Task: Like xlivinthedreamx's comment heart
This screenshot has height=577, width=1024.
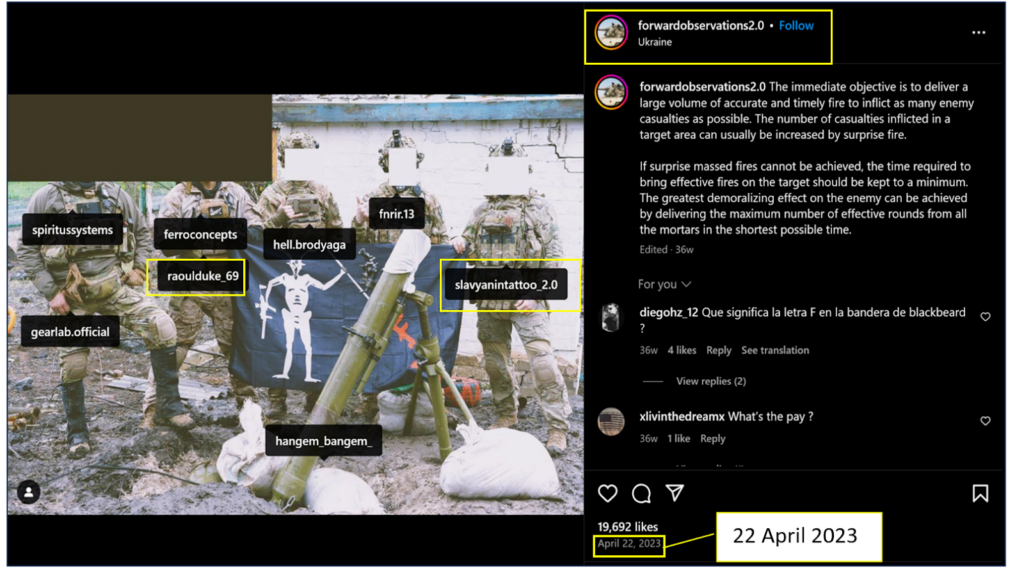Action: coord(985,421)
